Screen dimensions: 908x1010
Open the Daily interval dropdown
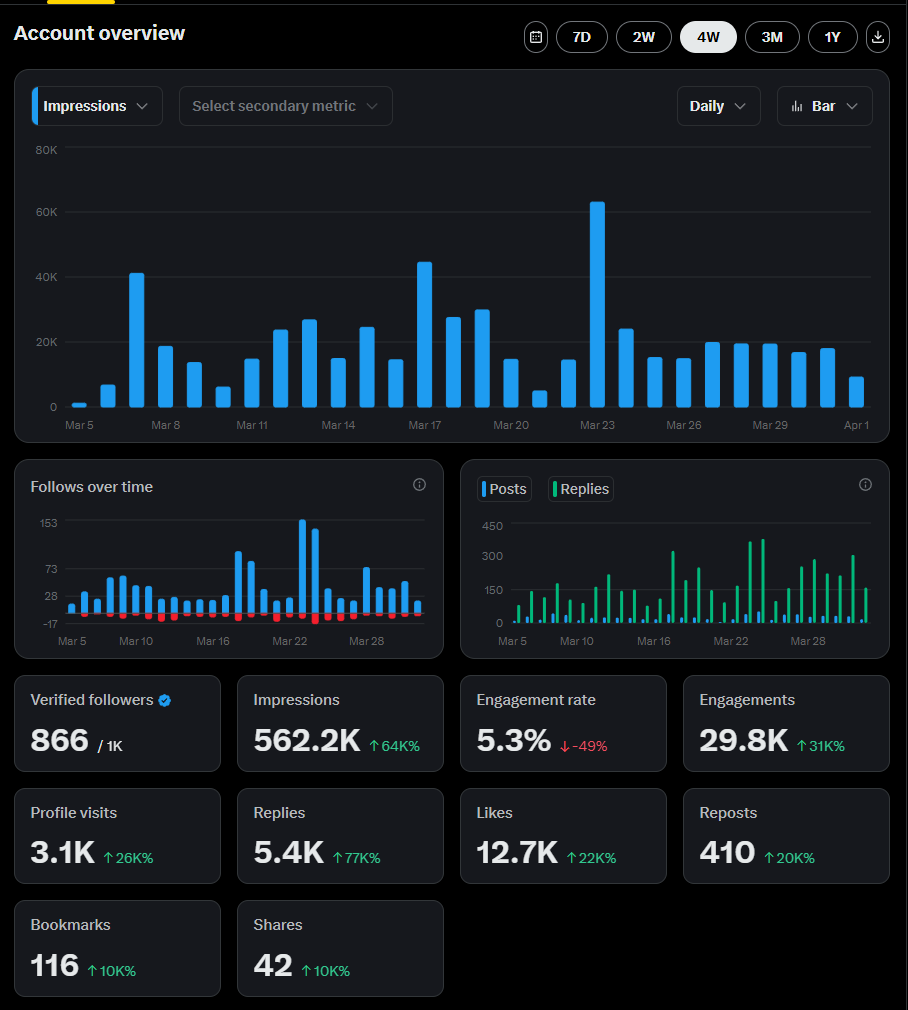click(719, 106)
